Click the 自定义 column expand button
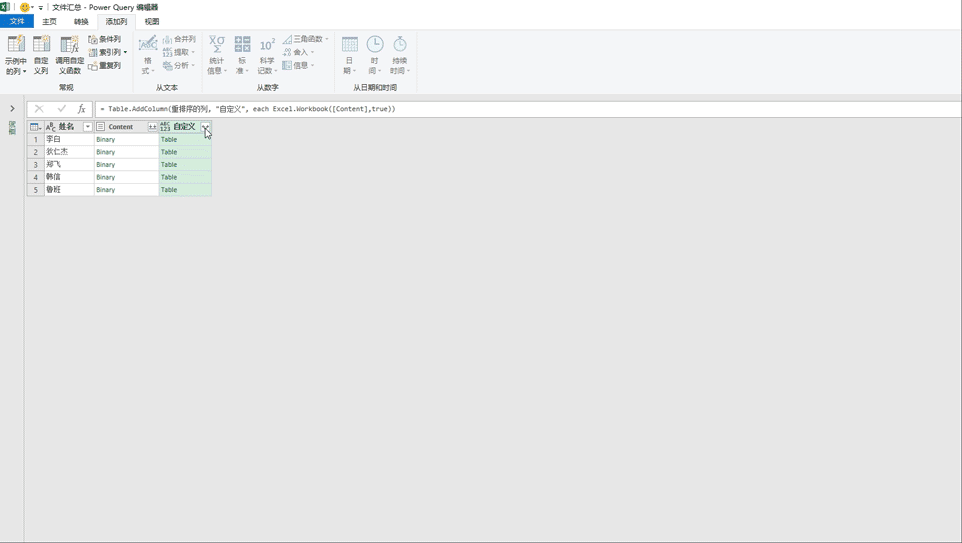Screen dimensions: 962x543 click(206, 127)
